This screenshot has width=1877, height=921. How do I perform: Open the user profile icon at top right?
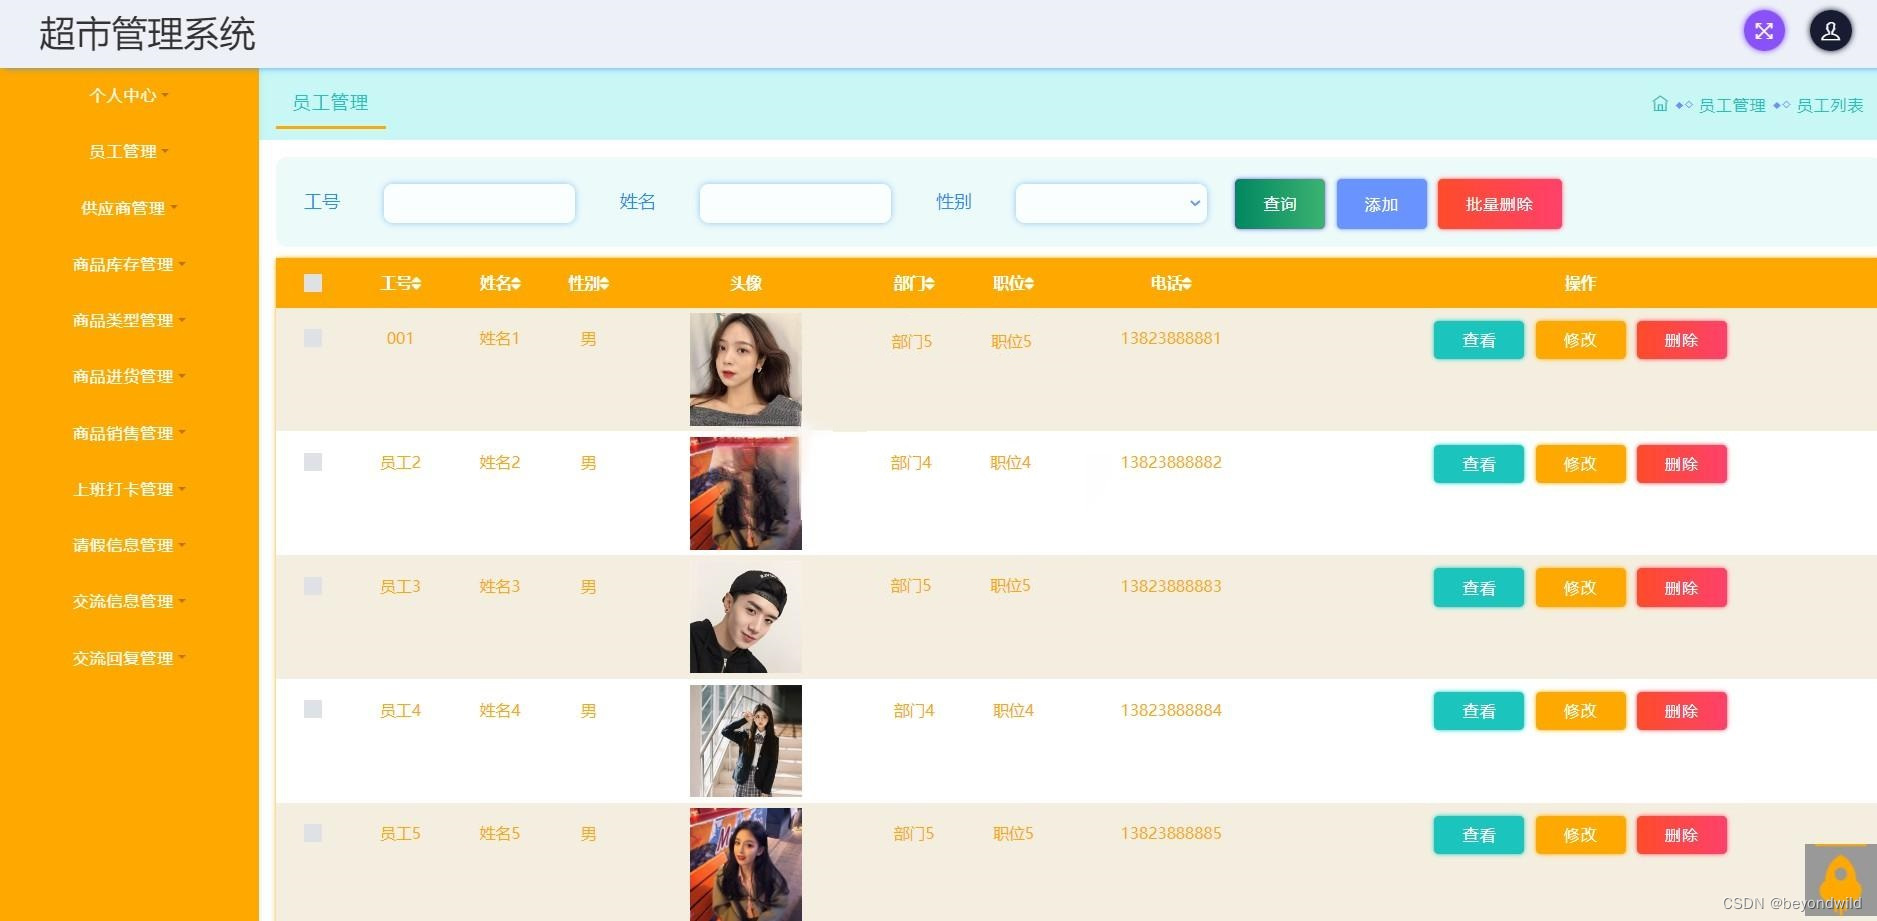point(1831,31)
